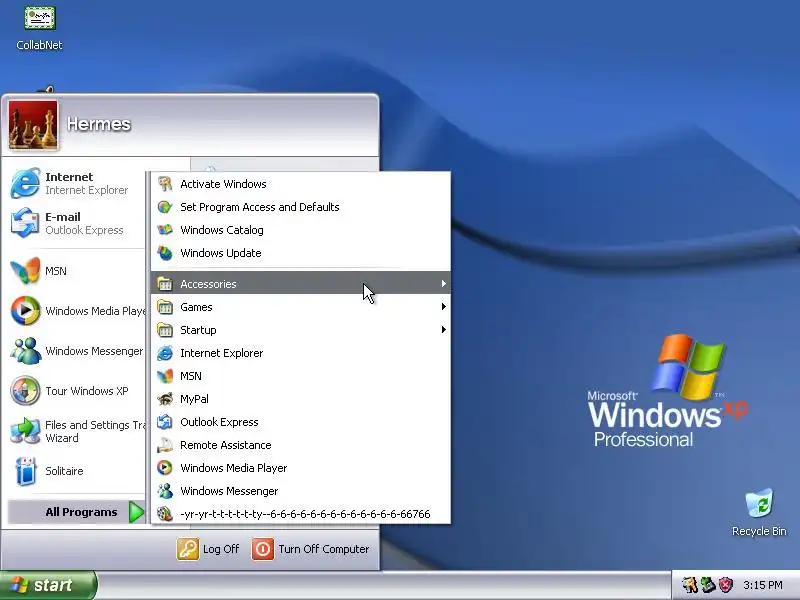Click the Games label in programs list

coord(196,307)
